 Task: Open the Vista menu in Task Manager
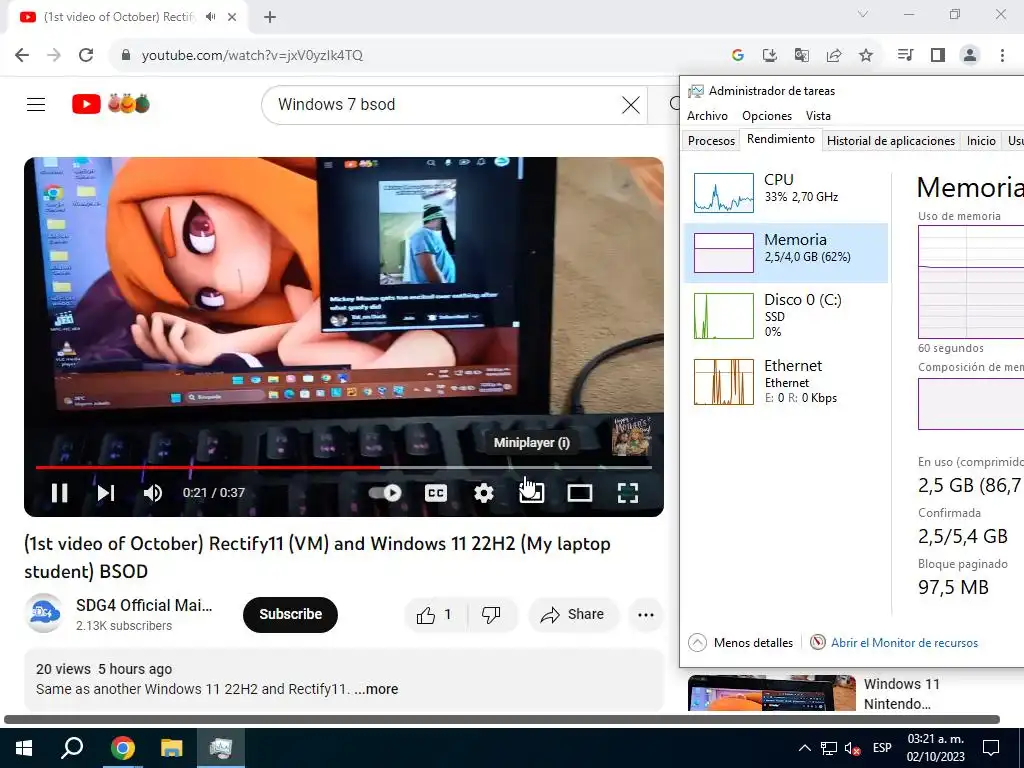pyautogui.click(x=818, y=116)
